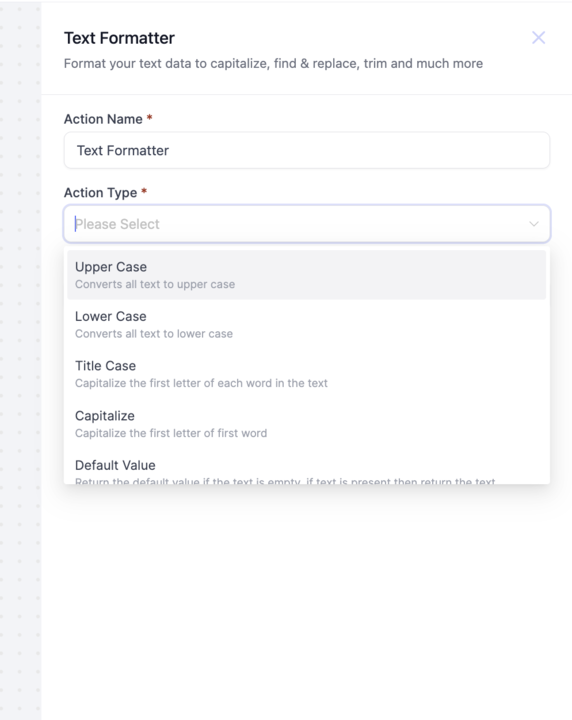
Task: Select the Capitalize option
Action: coord(307,423)
